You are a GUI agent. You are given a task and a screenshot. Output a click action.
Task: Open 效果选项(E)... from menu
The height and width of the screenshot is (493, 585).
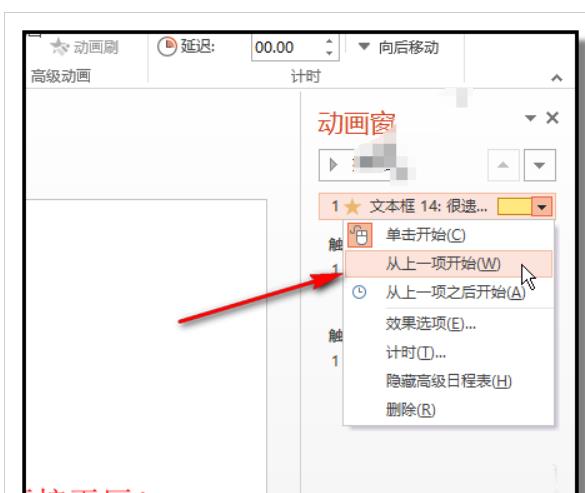point(449,324)
